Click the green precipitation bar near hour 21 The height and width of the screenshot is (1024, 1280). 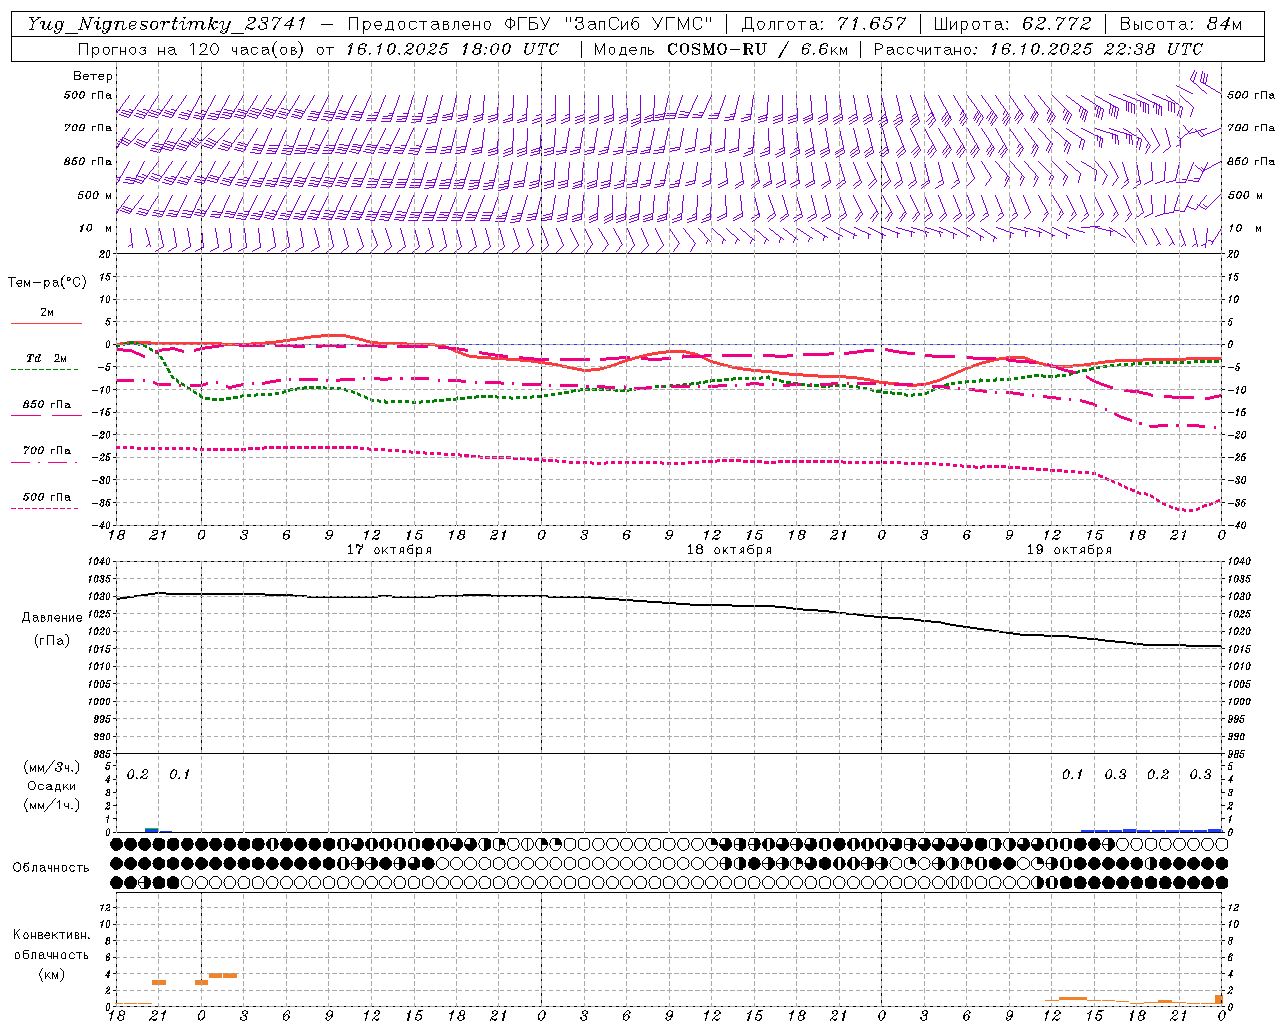(x=152, y=829)
